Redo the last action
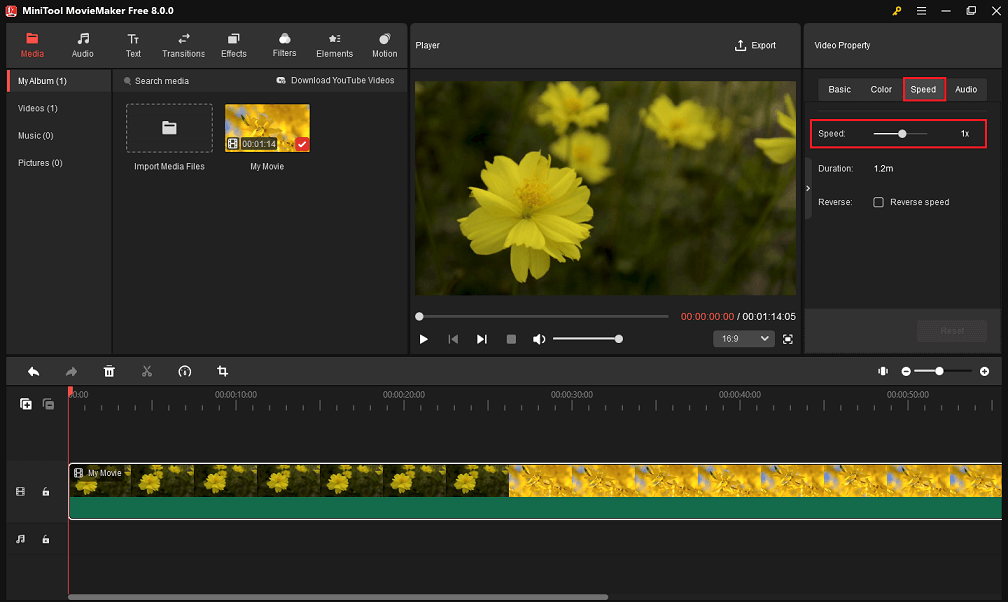The height and width of the screenshot is (602, 1008). 71,372
